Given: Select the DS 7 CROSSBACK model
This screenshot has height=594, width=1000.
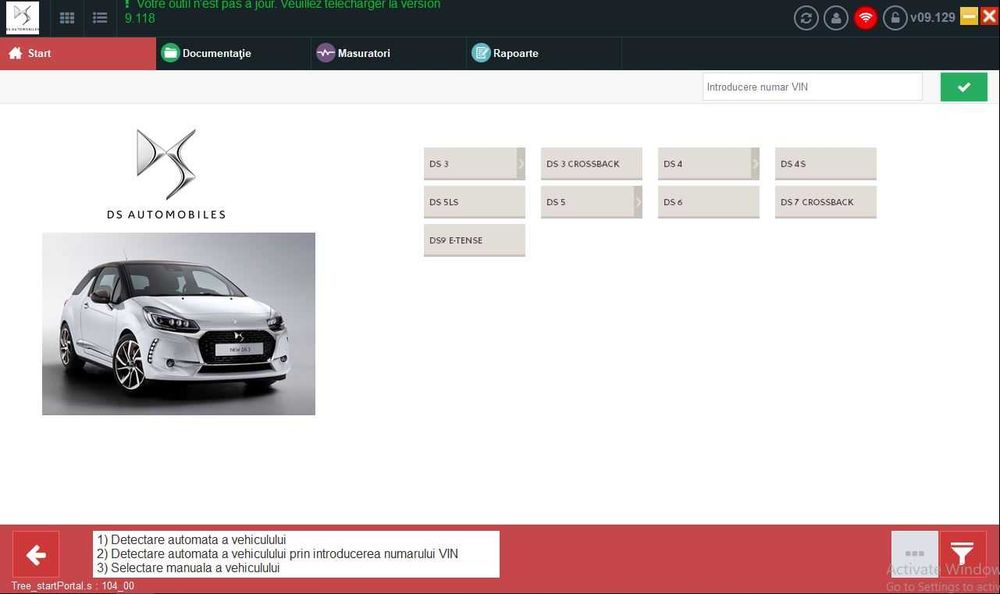Looking at the screenshot, I should [x=825, y=202].
